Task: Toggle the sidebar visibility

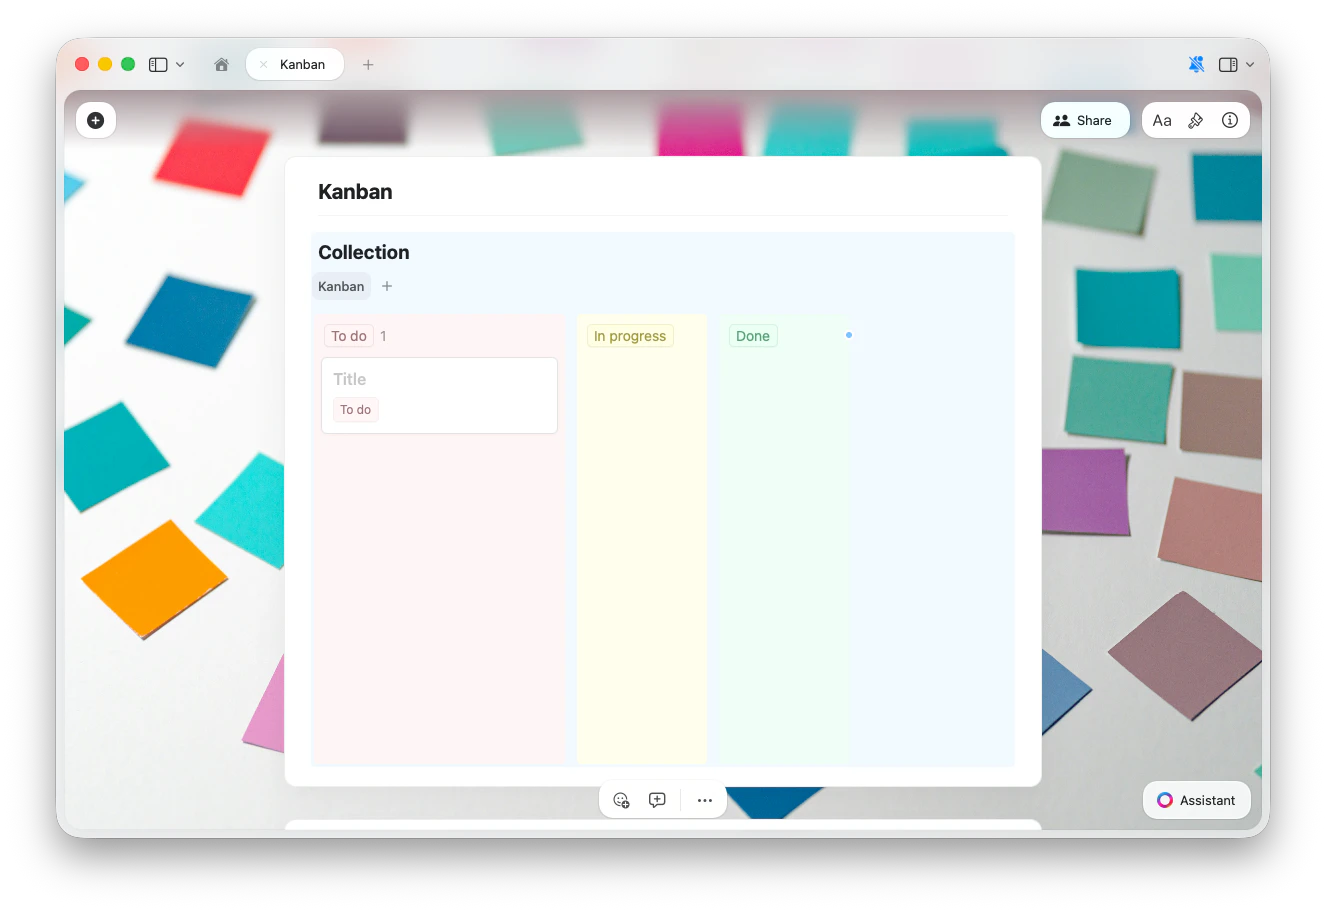Action: pos(157,64)
